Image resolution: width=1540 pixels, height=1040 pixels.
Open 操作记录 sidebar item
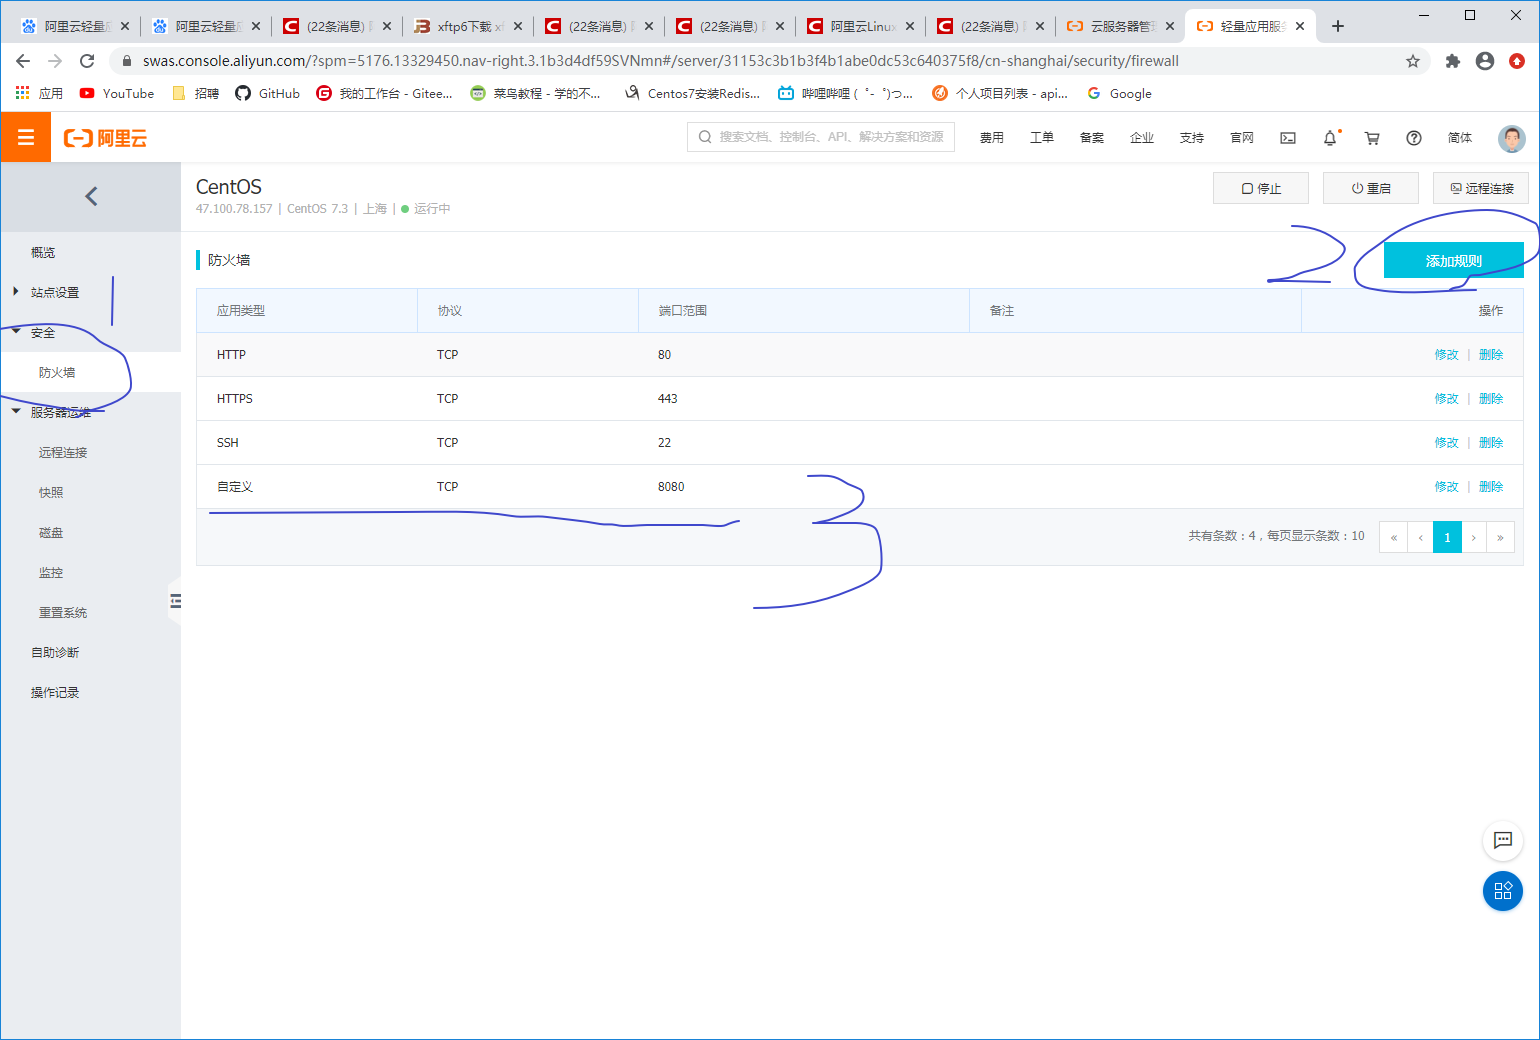pos(55,692)
